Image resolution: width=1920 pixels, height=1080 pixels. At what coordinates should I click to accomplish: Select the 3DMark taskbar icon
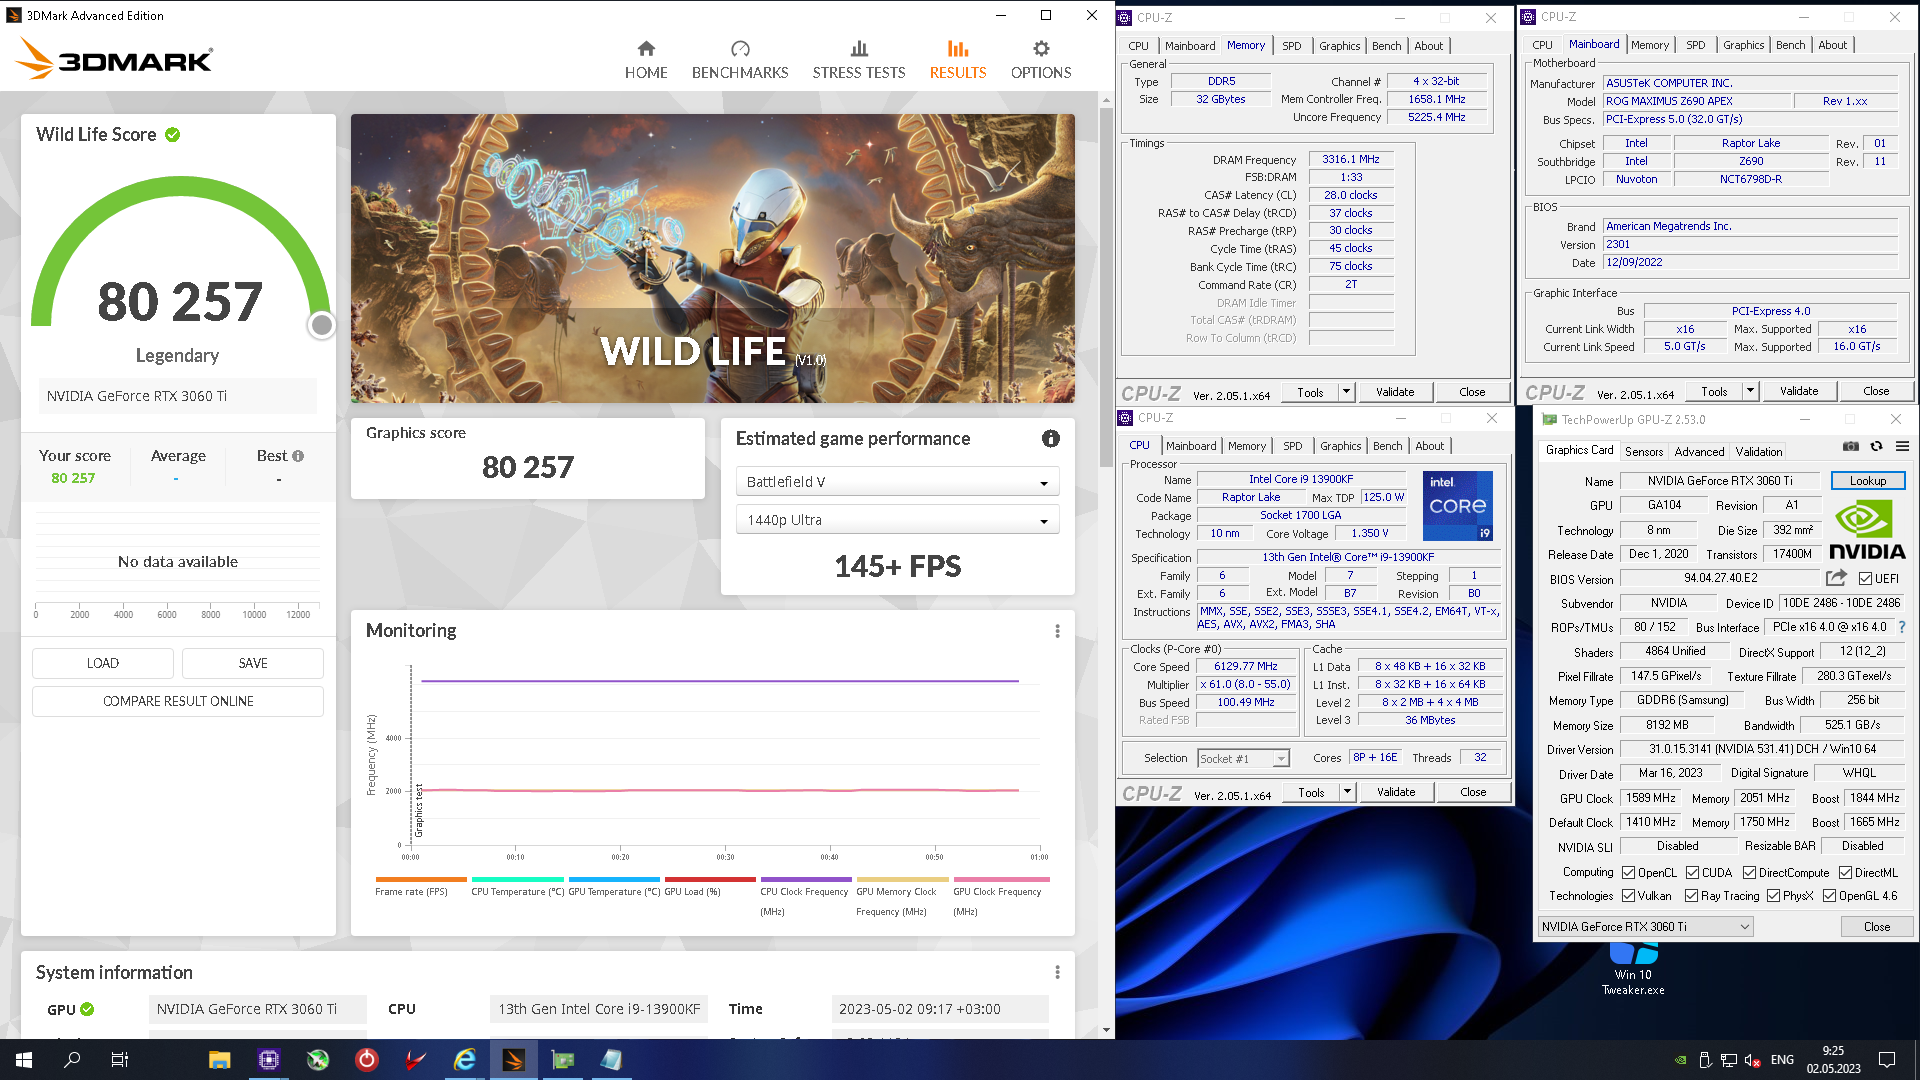514,1060
